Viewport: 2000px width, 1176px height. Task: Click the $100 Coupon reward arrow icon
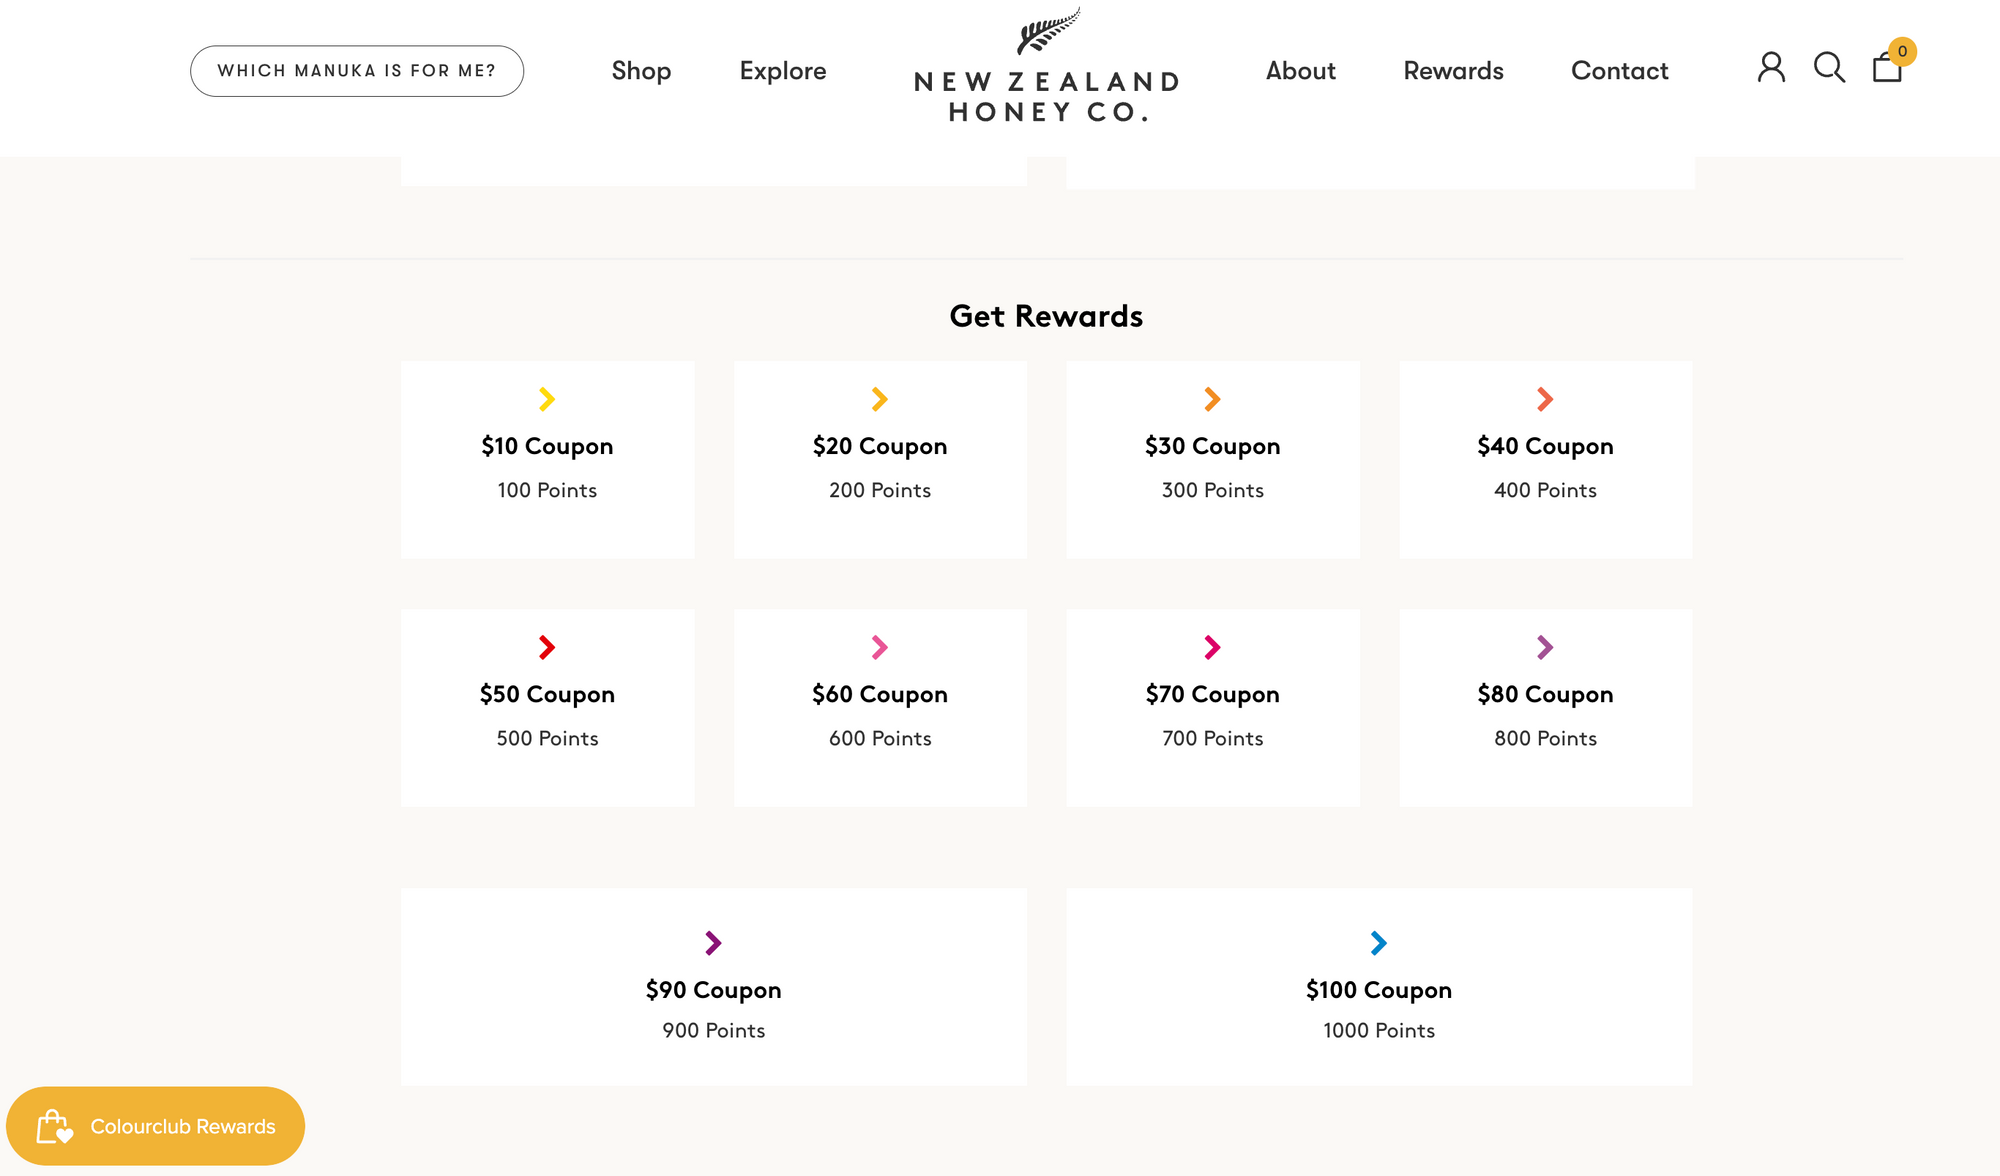tap(1379, 942)
